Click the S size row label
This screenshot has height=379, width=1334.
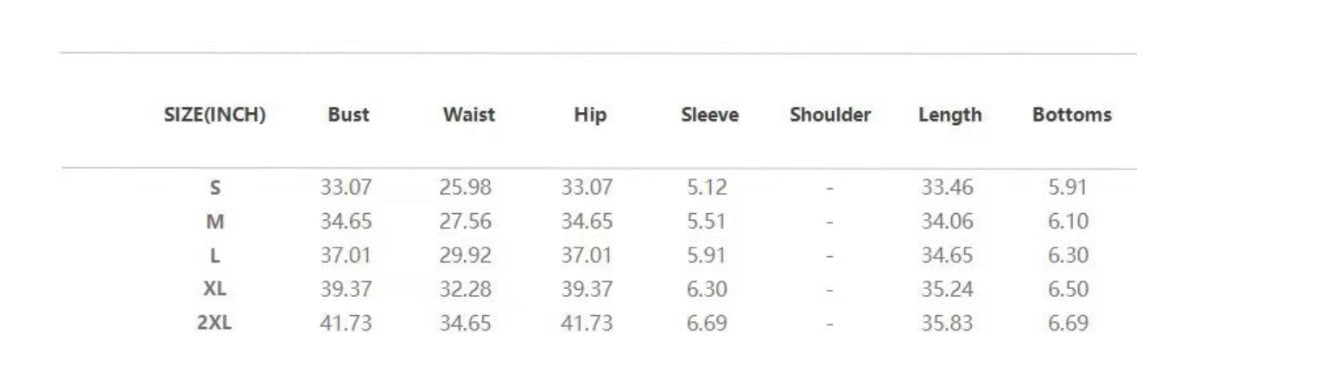click(x=215, y=187)
